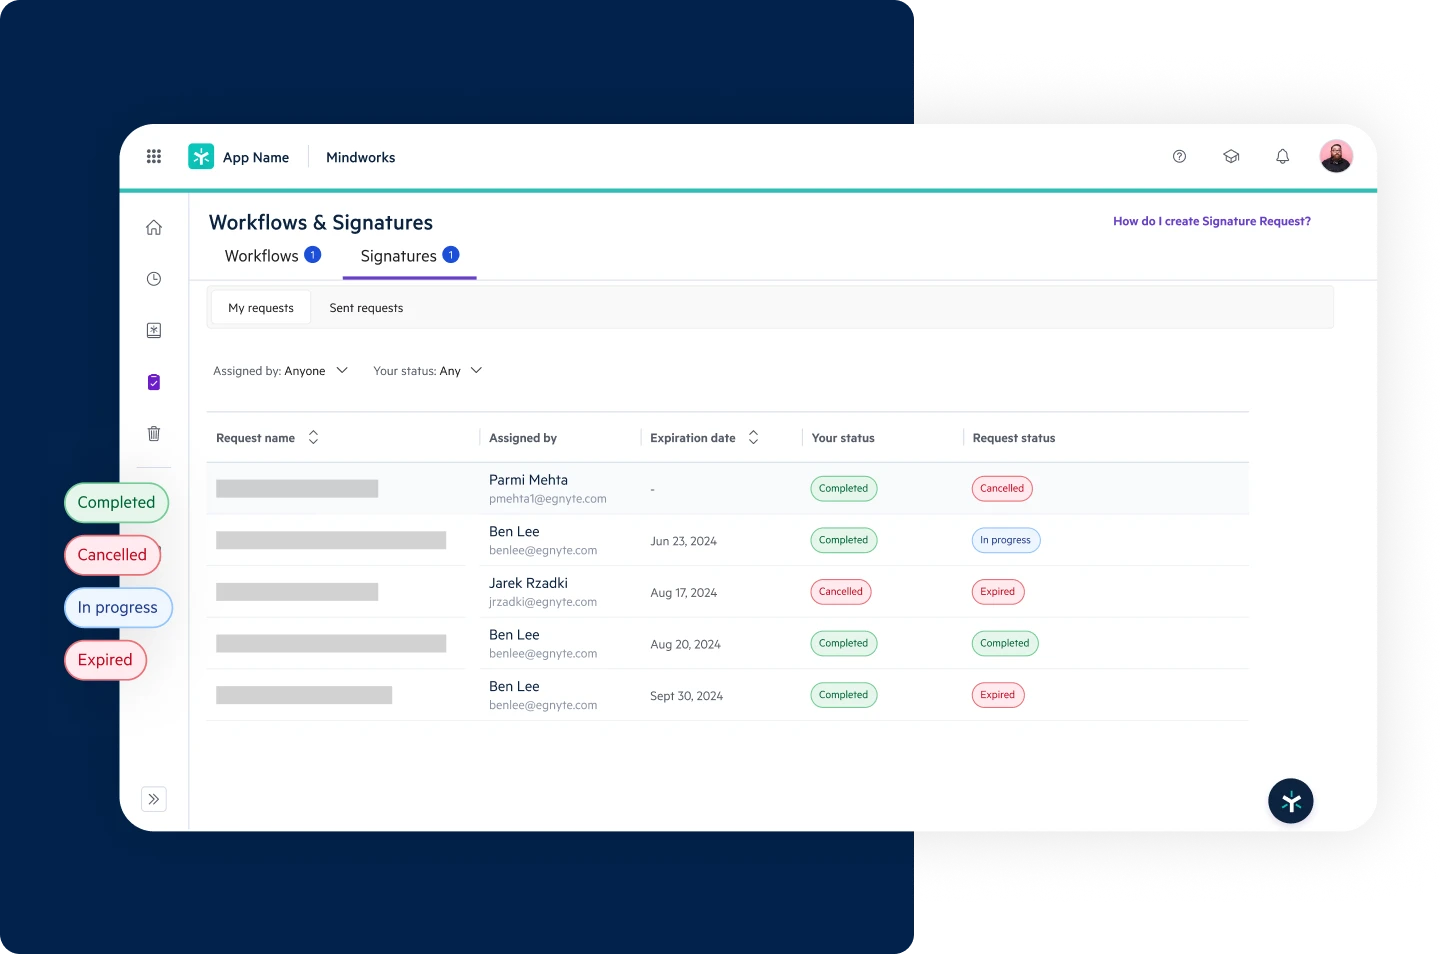Screen dimensions: 1440x954
Task: Open the graduation cap learning icon
Action: click(1231, 157)
